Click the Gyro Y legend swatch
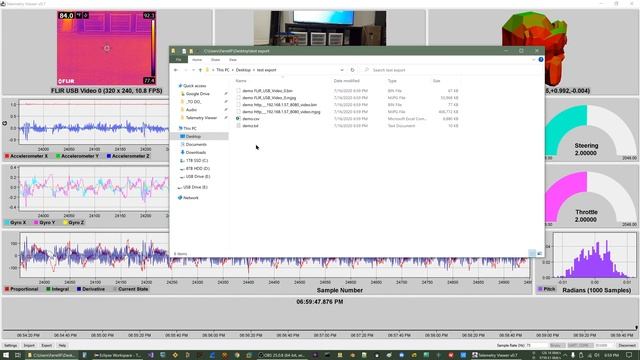The width and height of the screenshot is (640, 360). 36,222
